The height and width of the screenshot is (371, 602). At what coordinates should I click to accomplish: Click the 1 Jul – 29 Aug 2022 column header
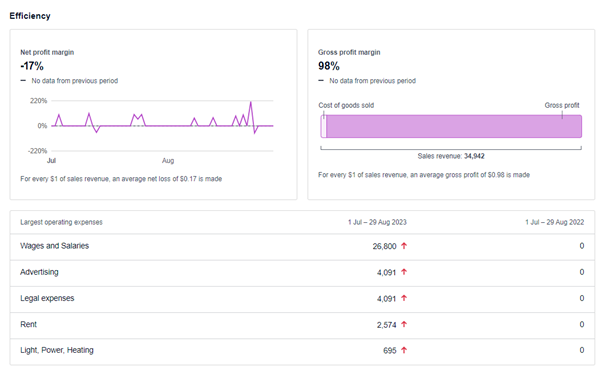554,222
